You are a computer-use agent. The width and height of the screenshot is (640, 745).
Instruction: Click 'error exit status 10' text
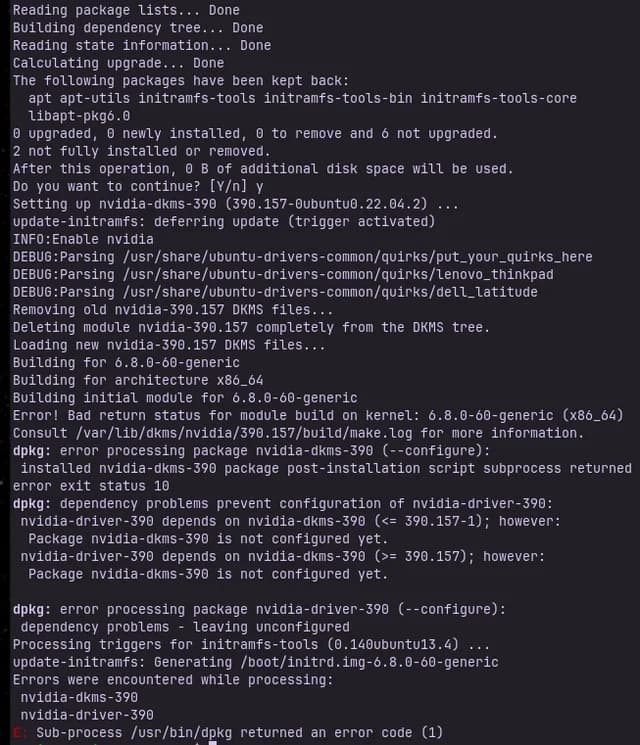click(90, 486)
